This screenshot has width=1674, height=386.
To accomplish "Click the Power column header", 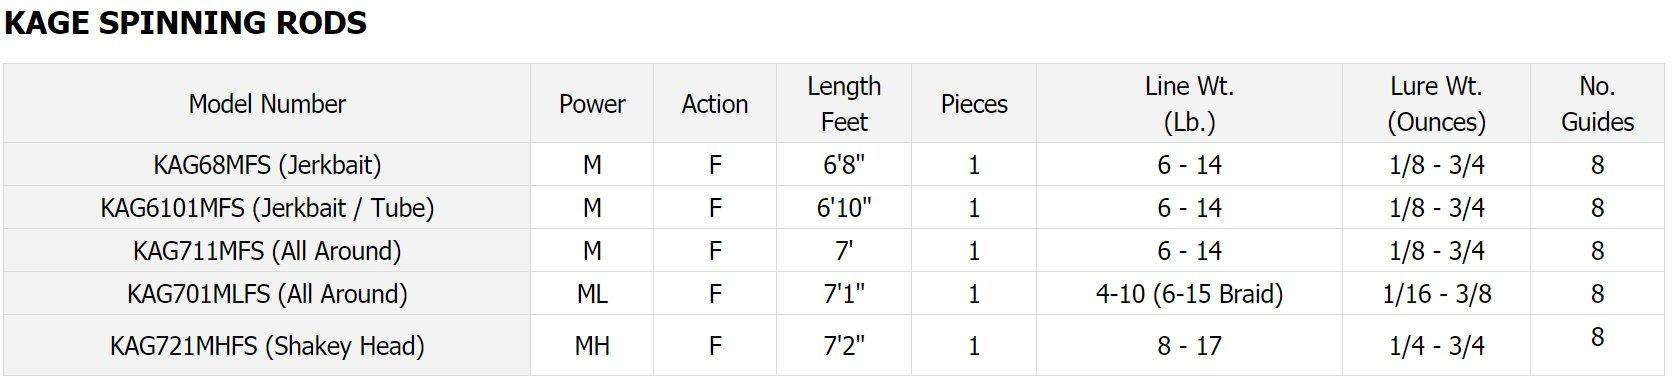I will [592, 104].
